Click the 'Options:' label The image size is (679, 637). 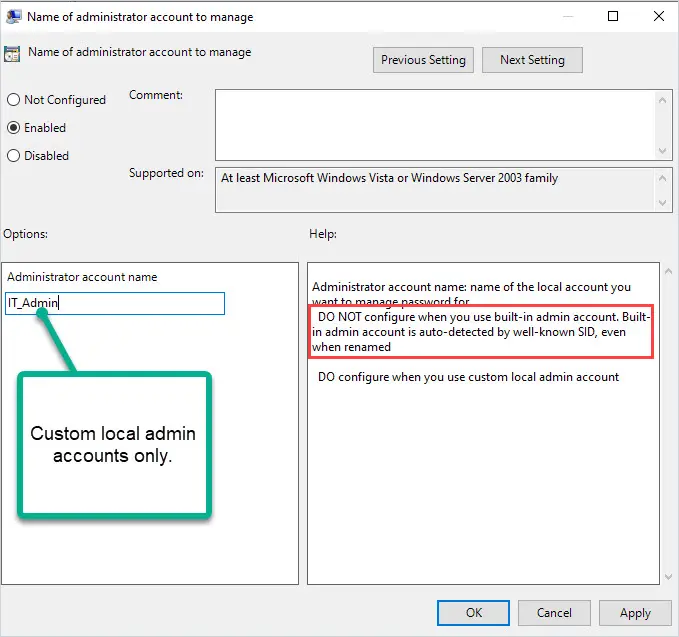pos(26,234)
